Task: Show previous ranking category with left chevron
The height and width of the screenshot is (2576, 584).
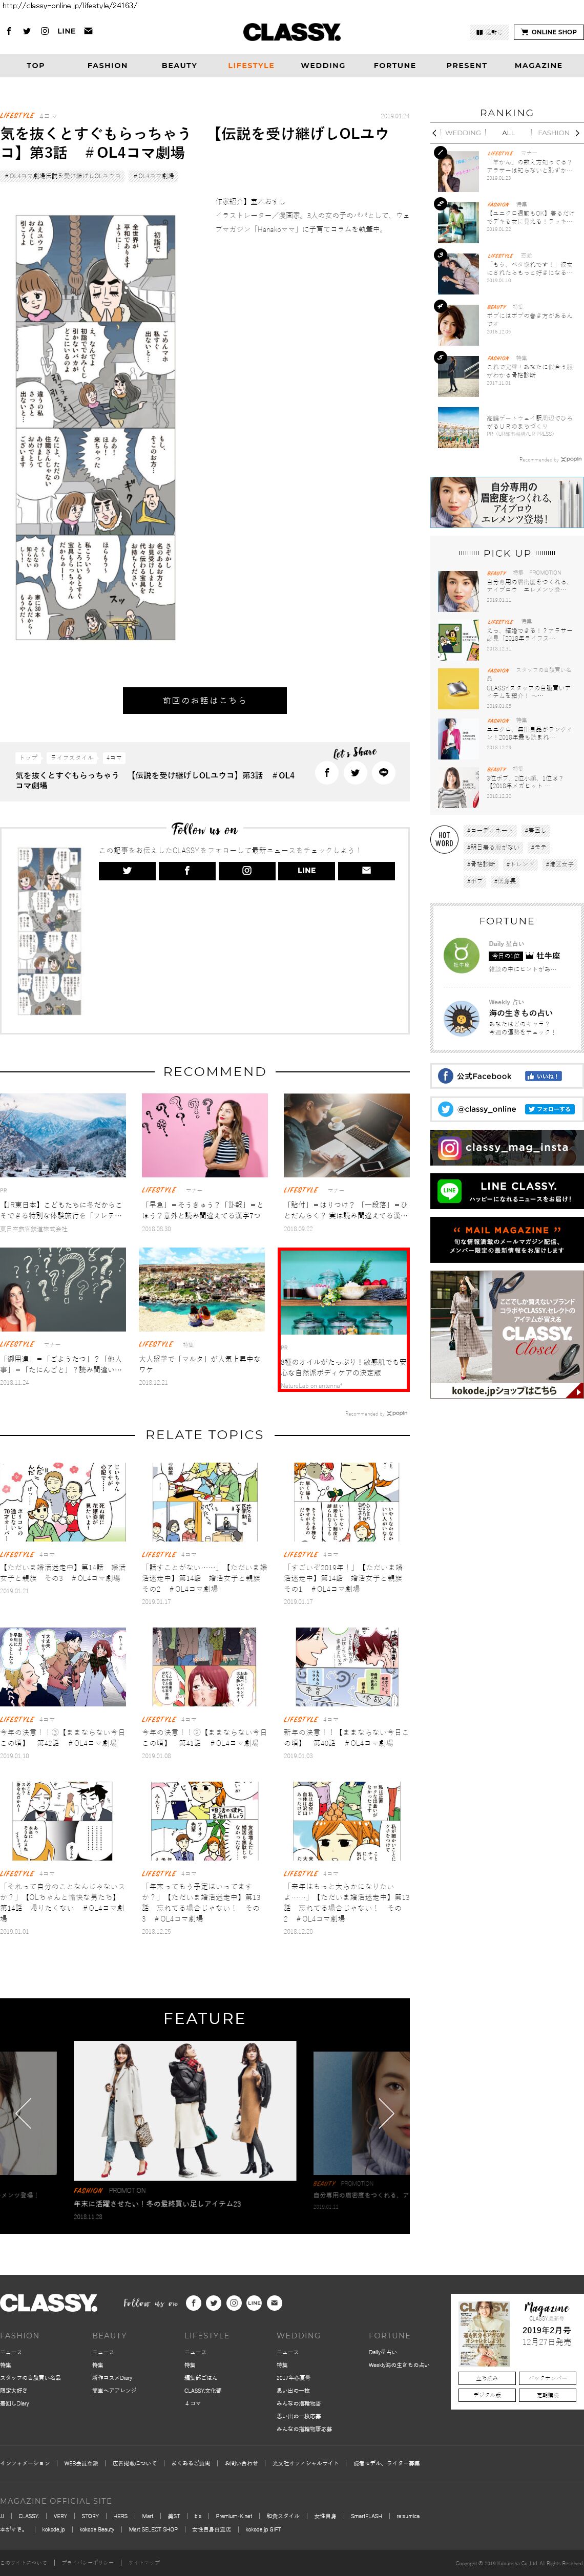Action: [434, 133]
